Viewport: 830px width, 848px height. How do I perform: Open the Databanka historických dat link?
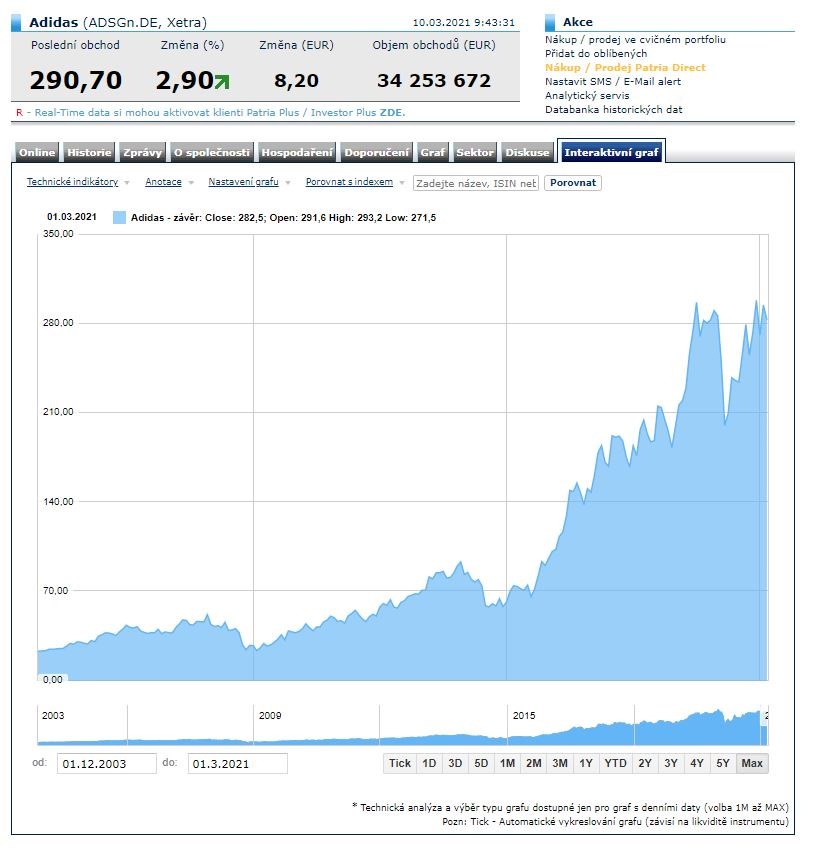(613, 110)
